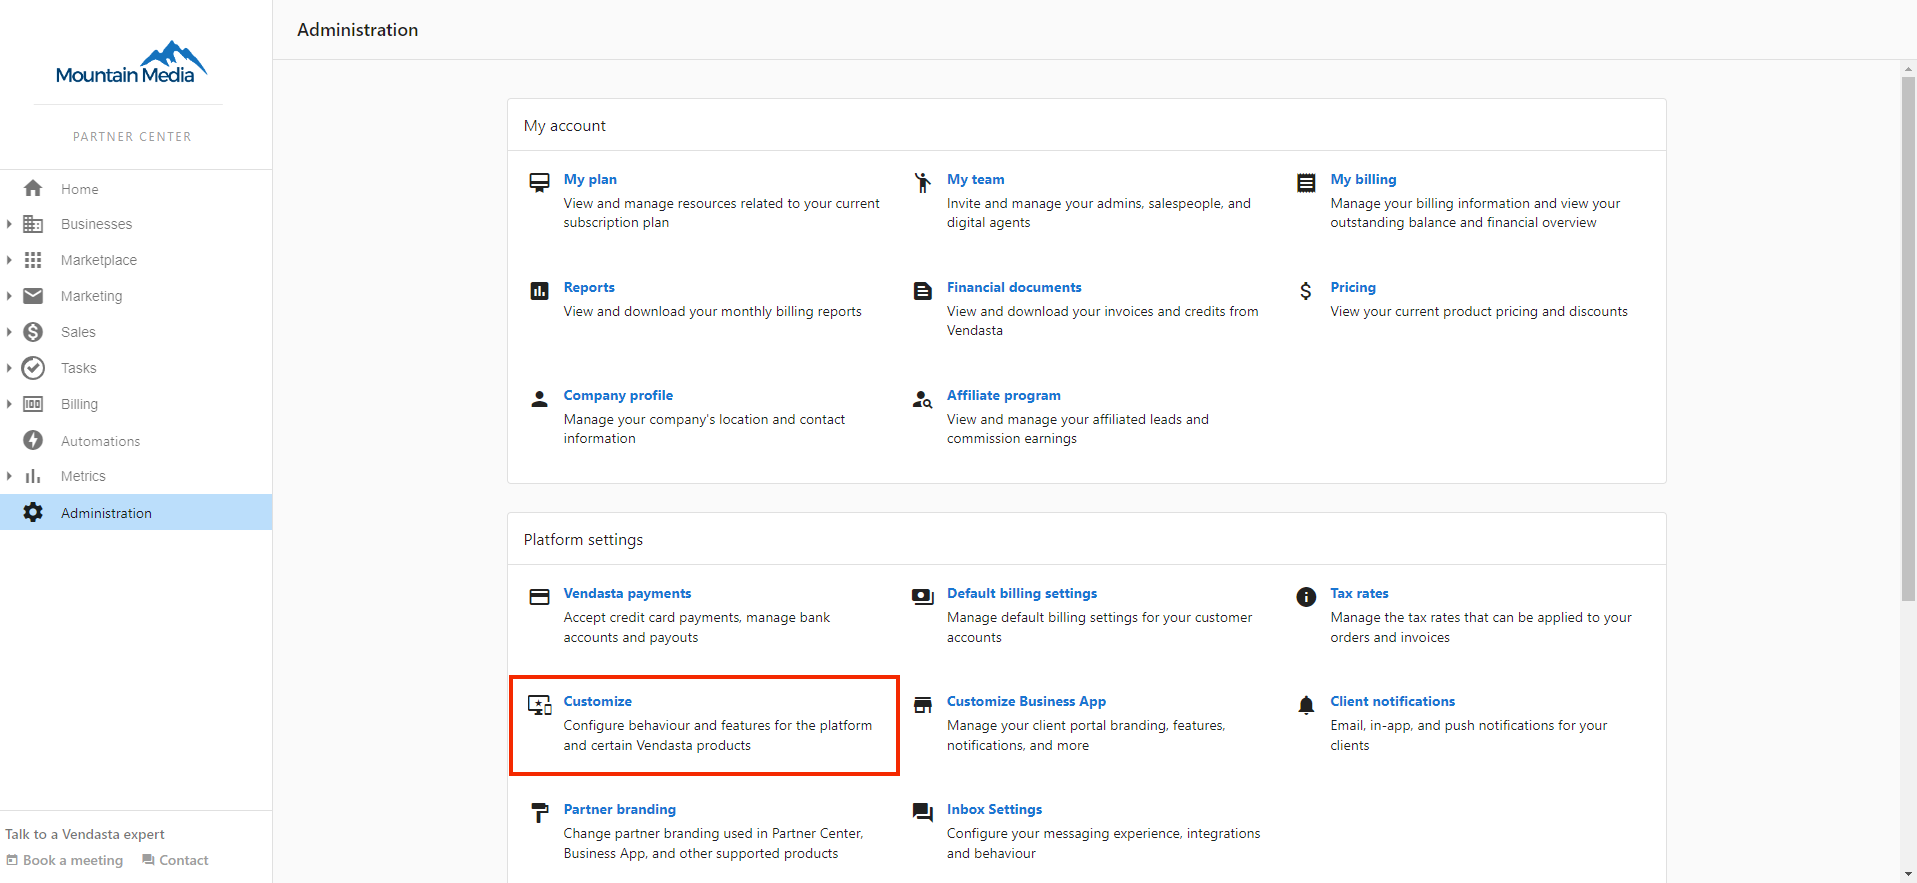Image resolution: width=1917 pixels, height=883 pixels.
Task: Open the Pricing link
Action: pos(1353,287)
